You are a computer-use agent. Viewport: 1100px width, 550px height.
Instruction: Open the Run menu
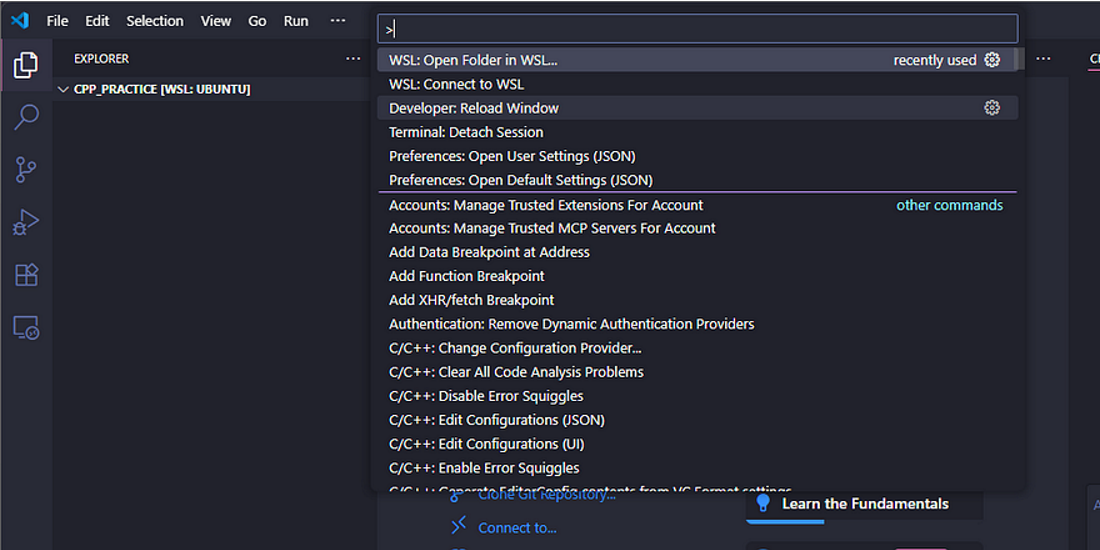296,21
